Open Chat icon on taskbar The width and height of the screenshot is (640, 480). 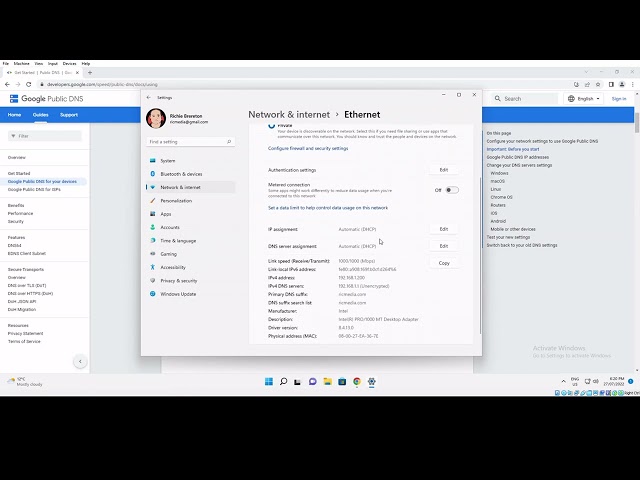click(x=313, y=381)
